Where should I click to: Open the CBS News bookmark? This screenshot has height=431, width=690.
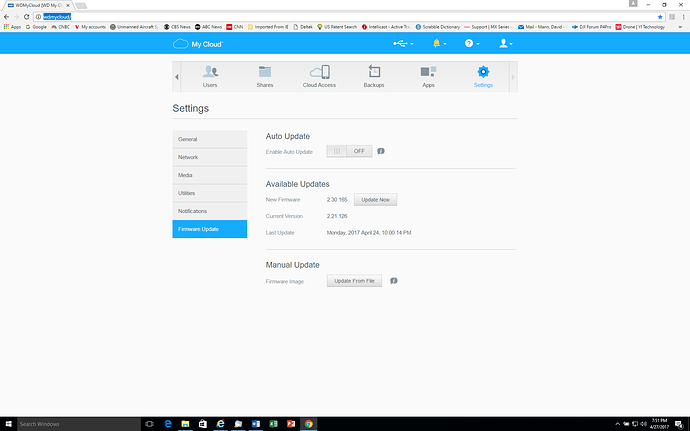[x=177, y=27]
